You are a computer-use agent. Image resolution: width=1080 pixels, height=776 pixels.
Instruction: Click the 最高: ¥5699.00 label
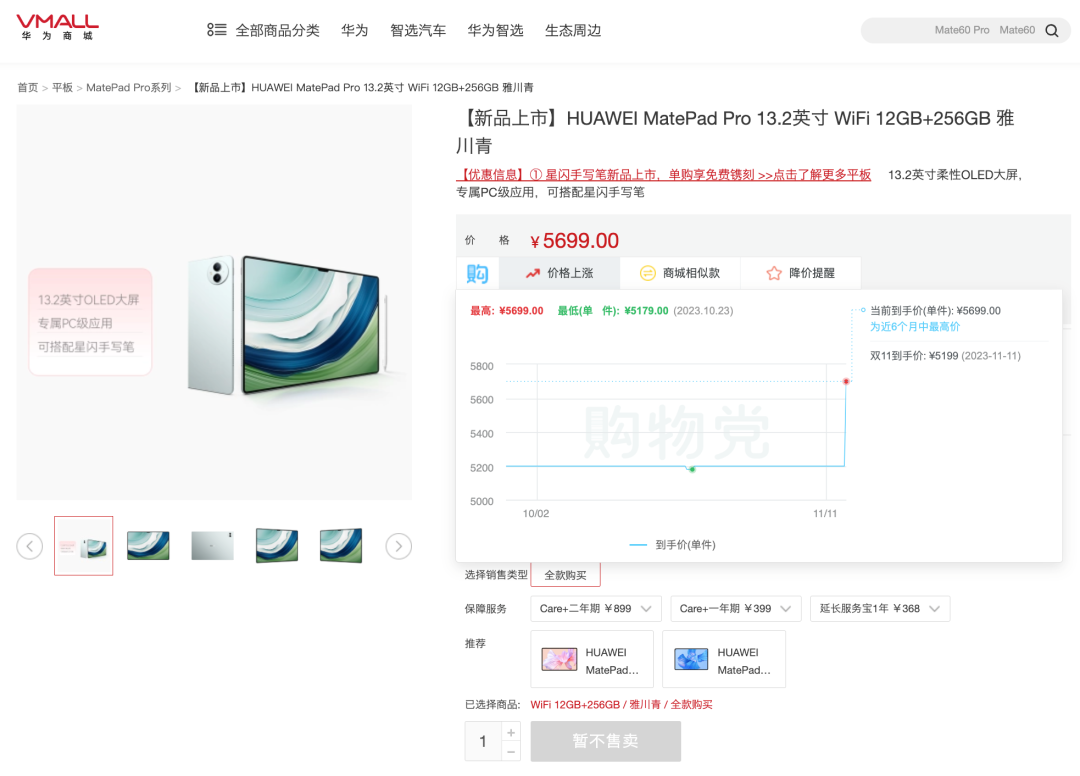(x=507, y=311)
